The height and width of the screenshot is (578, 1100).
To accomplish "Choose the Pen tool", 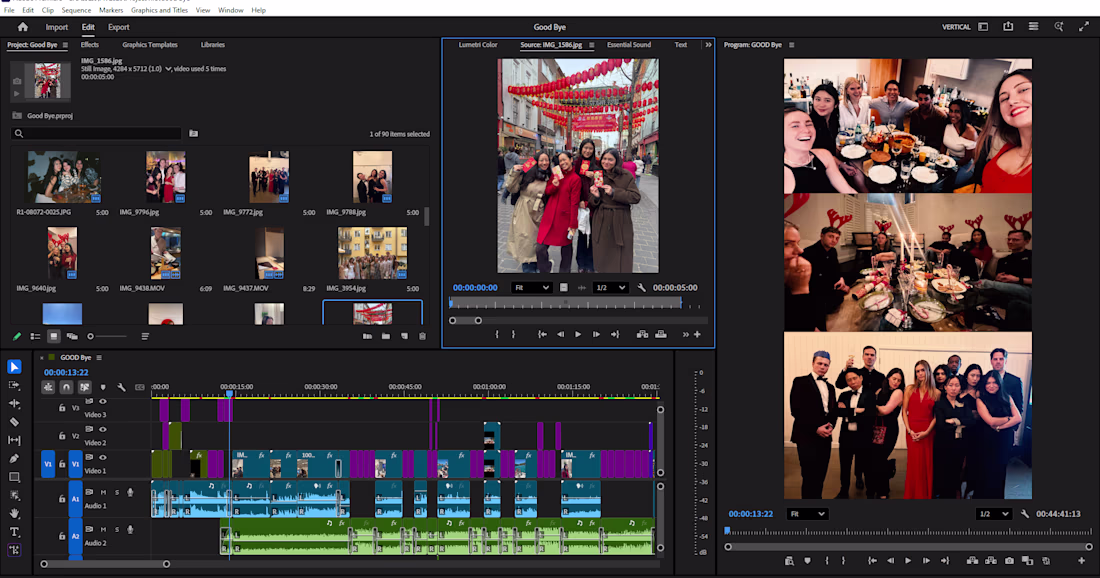I will click(14, 458).
